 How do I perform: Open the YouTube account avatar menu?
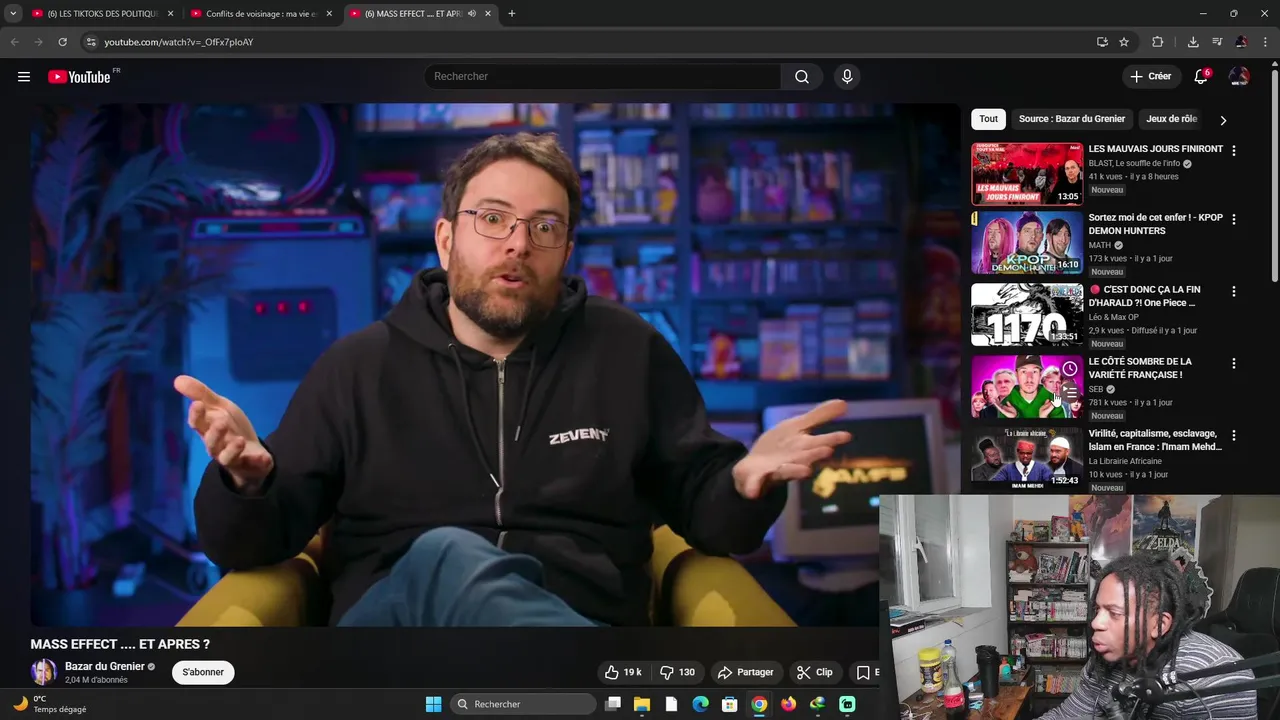1239,77
